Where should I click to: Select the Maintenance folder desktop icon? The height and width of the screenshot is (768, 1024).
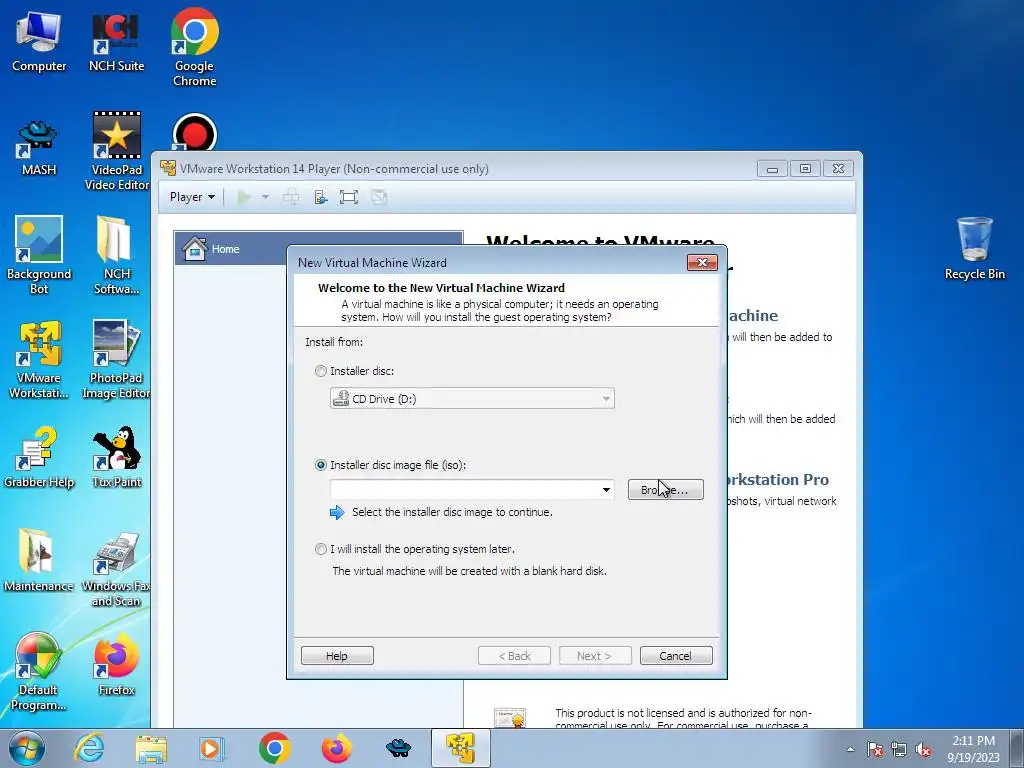tap(39, 560)
